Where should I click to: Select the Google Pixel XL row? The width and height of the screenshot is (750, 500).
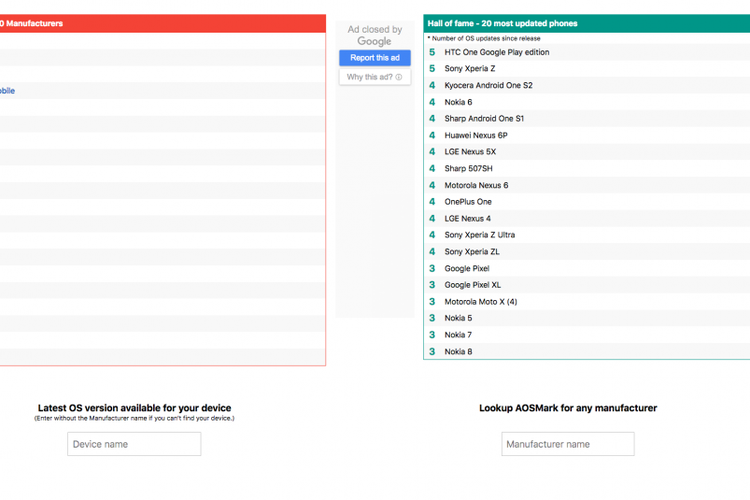(472, 285)
